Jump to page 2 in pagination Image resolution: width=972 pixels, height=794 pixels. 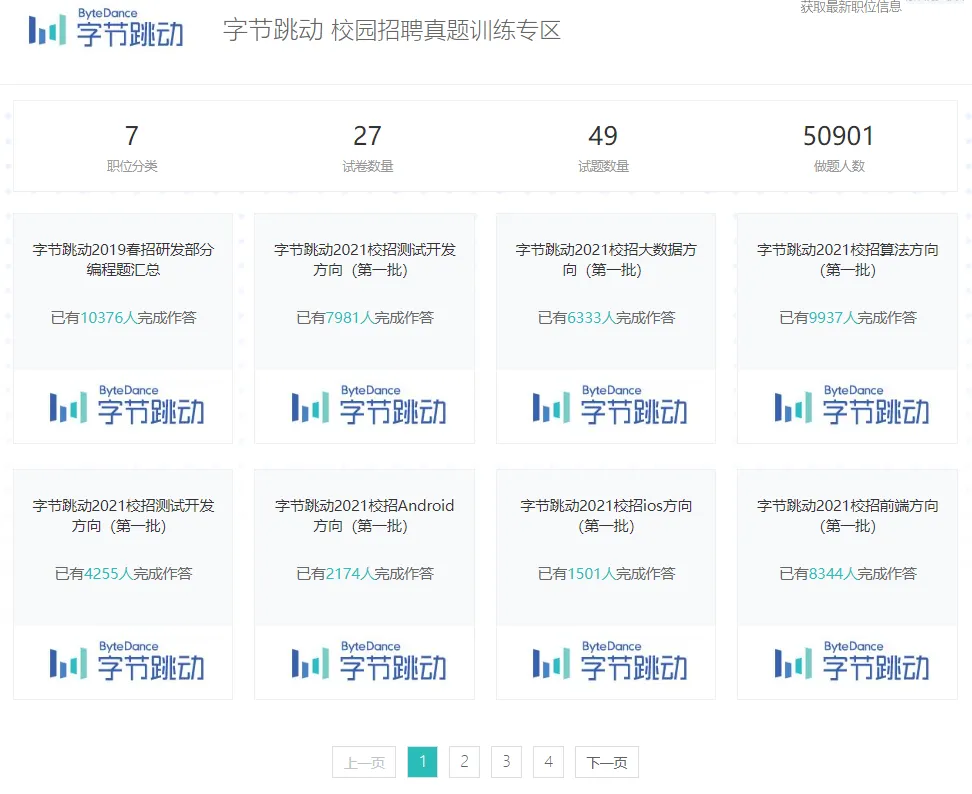(x=464, y=762)
